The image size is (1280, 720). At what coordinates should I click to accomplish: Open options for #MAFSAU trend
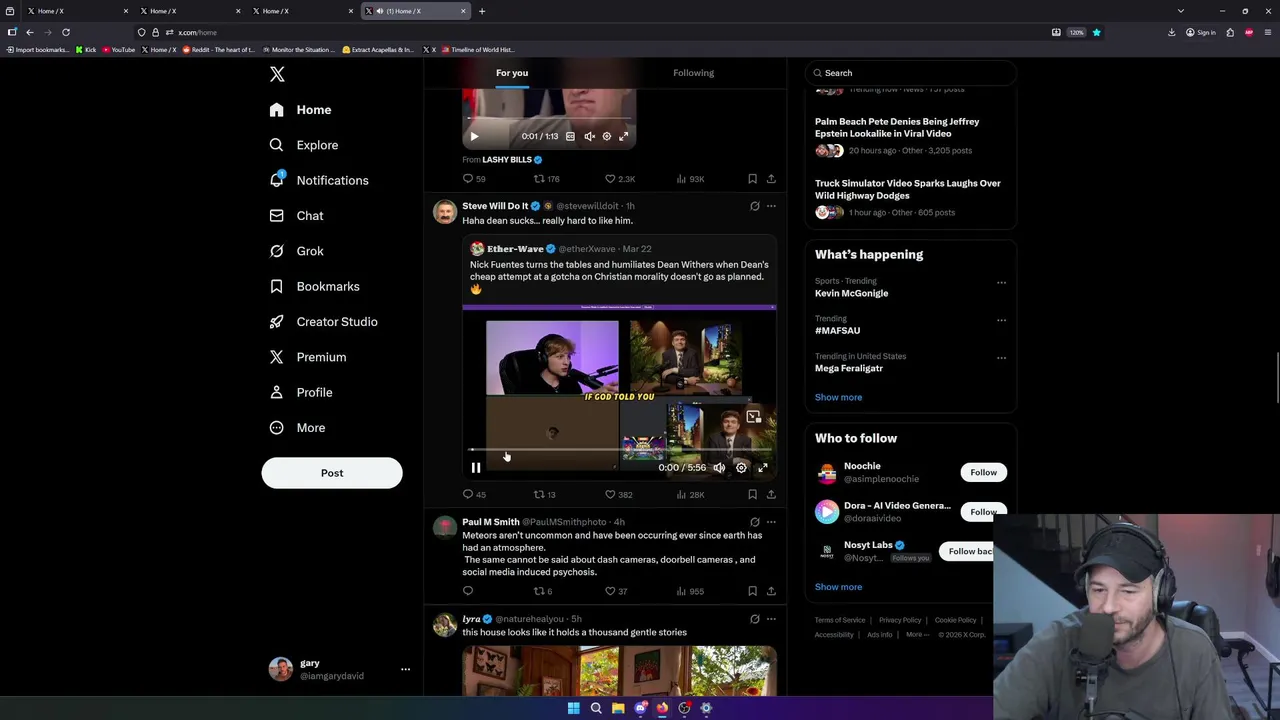tap(1001, 320)
